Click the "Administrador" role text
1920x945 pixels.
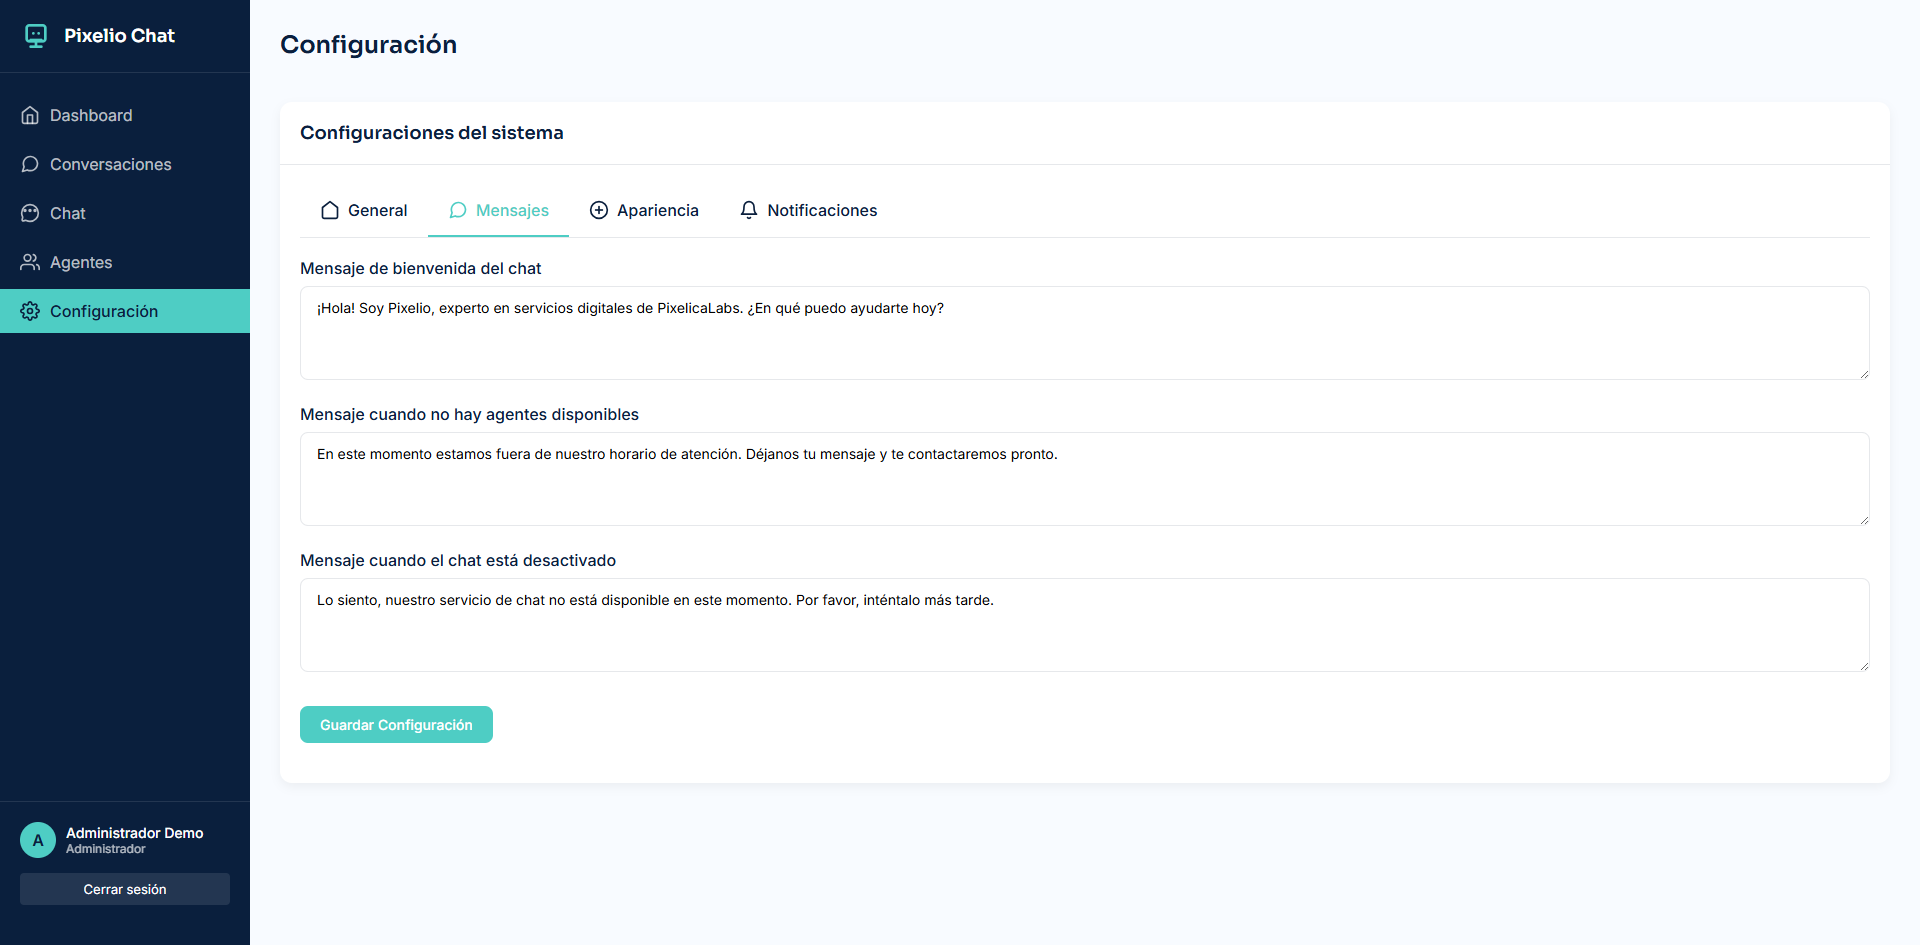tap(106, 849)
